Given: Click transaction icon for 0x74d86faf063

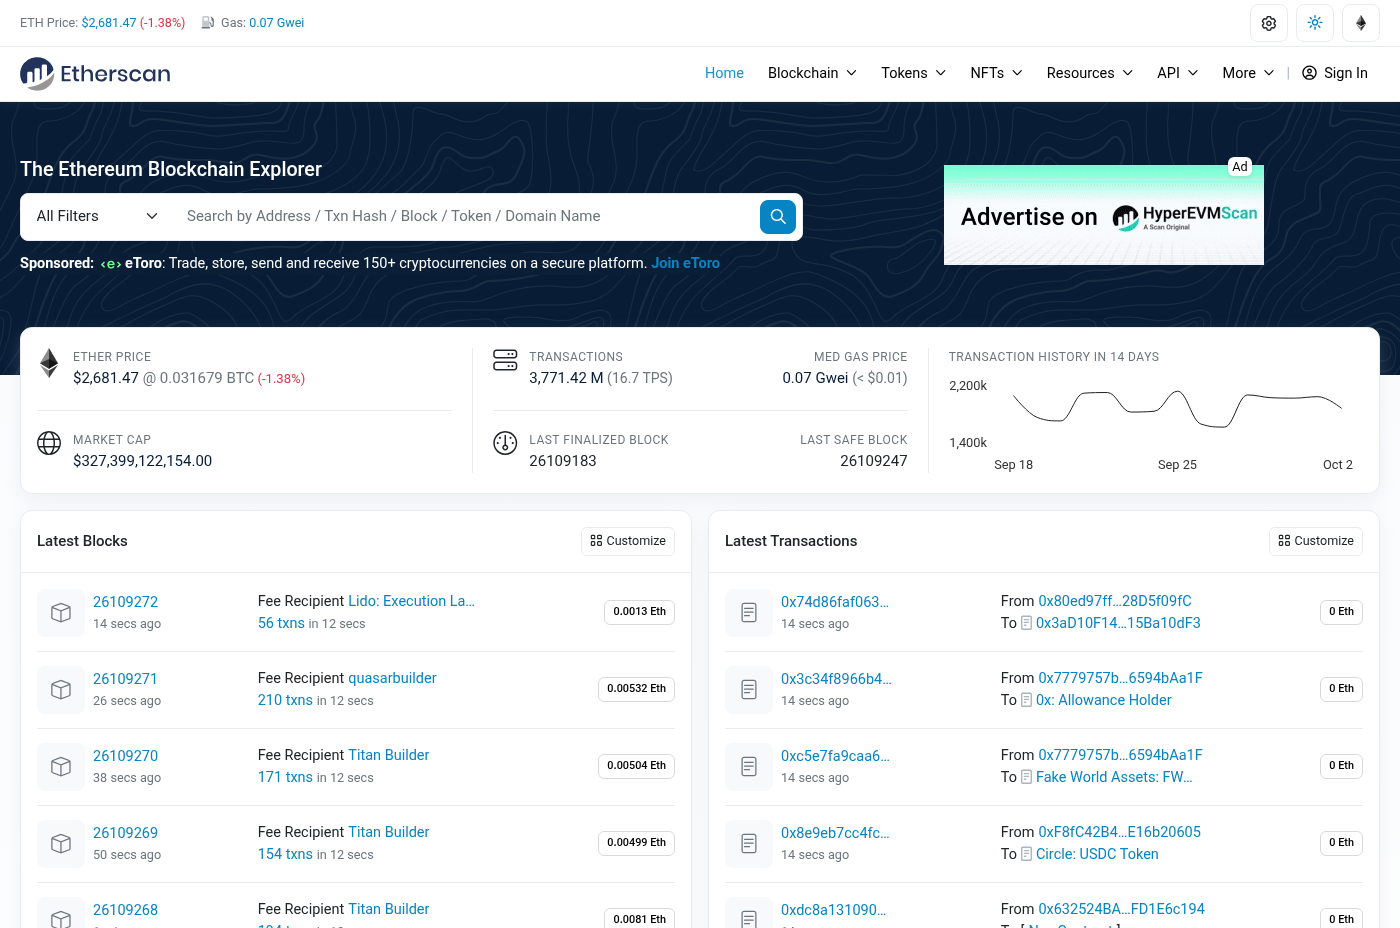Looking at the screenshot, I should pyautogui.click(x=749, y=613).
